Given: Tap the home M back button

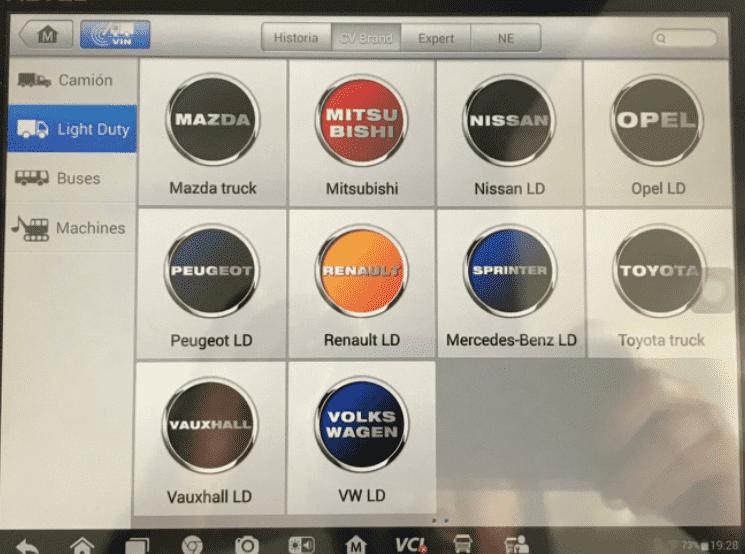Looking at the screenshot, I should coord(46,35).
